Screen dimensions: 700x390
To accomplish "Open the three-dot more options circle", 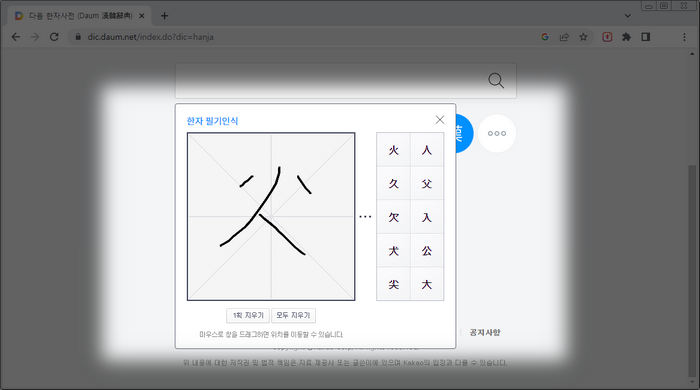I will click(497, 133).
